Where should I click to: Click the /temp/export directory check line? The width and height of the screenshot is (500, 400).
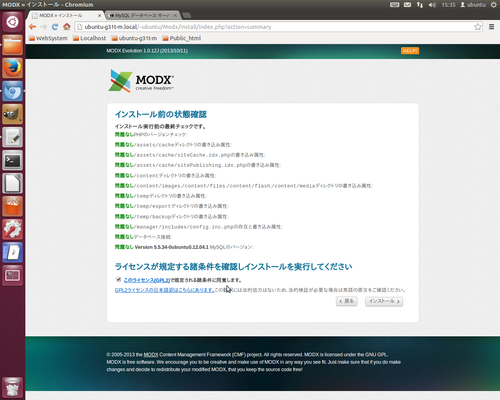pos(172,206)
